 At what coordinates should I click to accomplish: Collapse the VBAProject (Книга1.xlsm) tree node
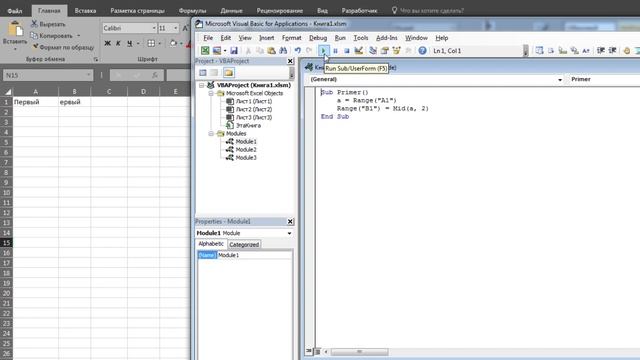click(202, 85)
